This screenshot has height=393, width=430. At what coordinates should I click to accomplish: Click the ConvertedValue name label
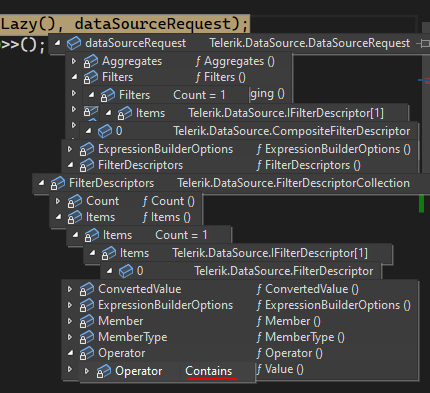click(140, 289)
